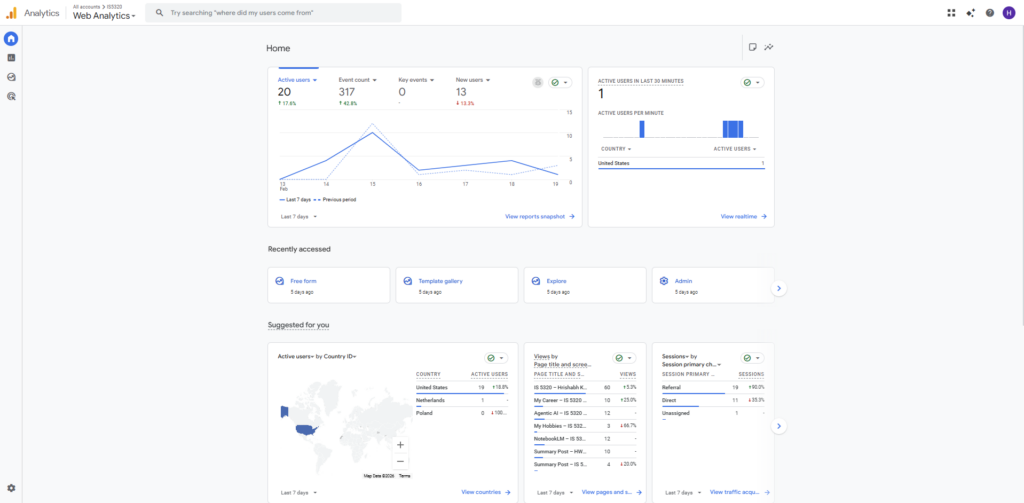Open Advertising from the left sidebar
This screenshot has height=503, width=1024.
(x=11, y=96)
